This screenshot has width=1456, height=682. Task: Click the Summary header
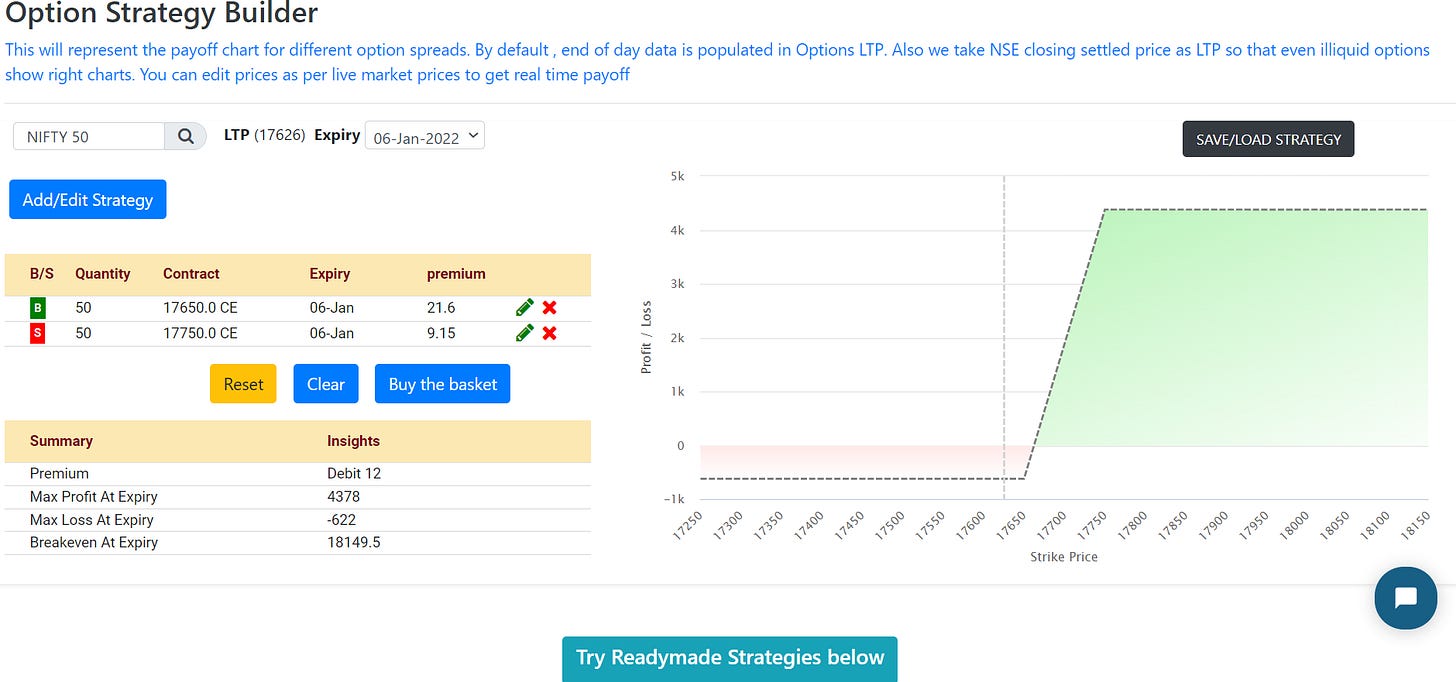point(61,441)
